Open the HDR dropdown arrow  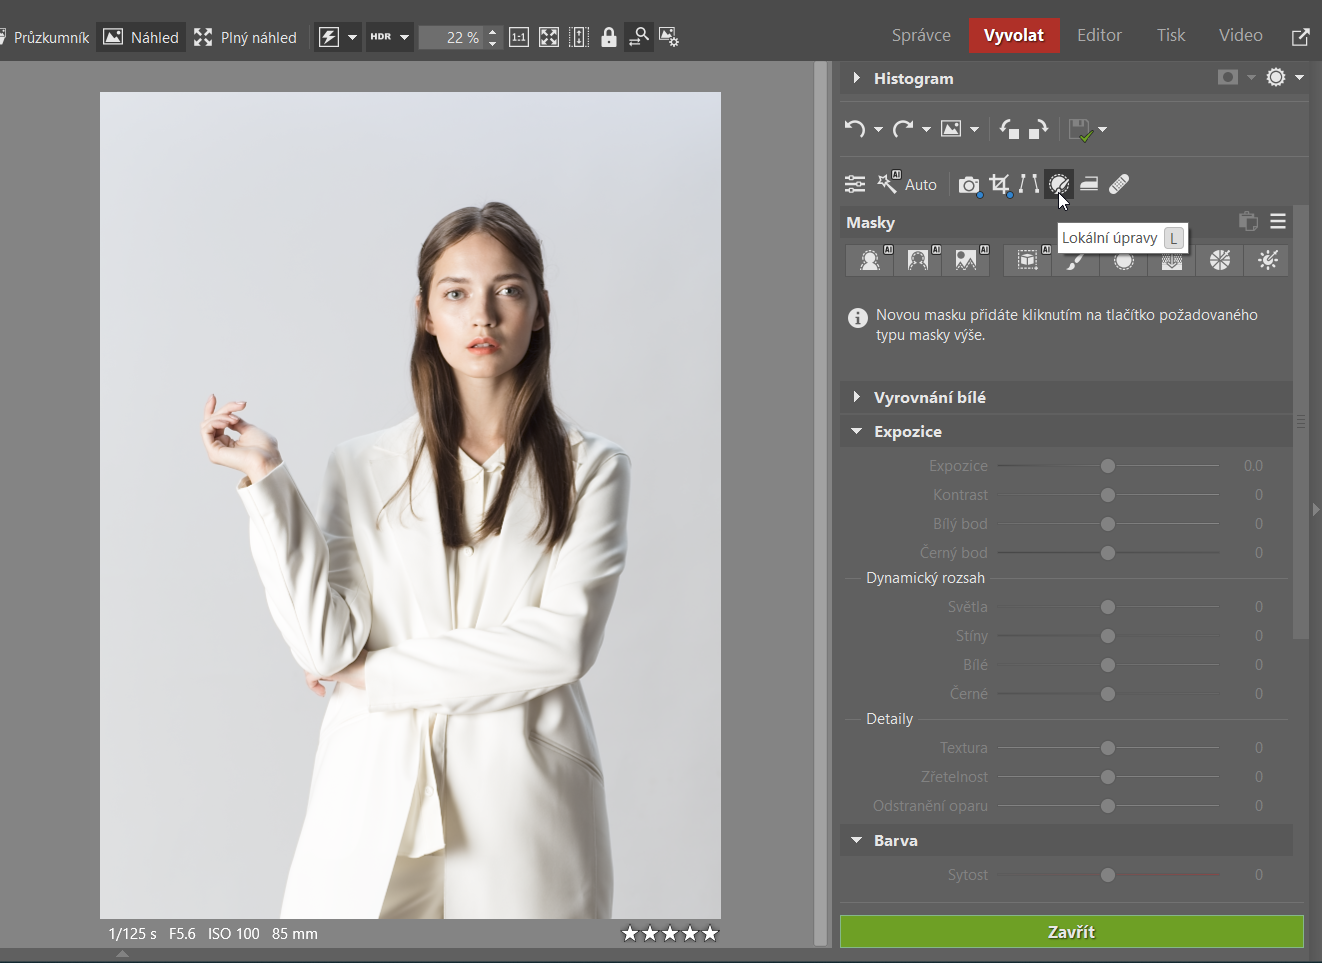pos(404,38)
